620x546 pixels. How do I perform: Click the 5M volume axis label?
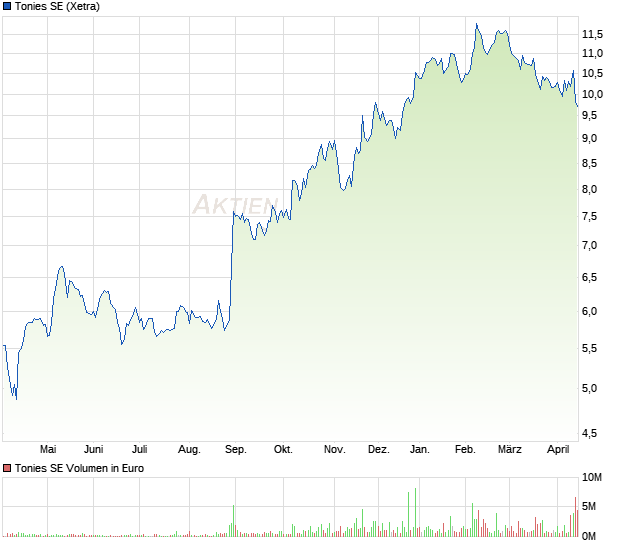click(589, 506)
